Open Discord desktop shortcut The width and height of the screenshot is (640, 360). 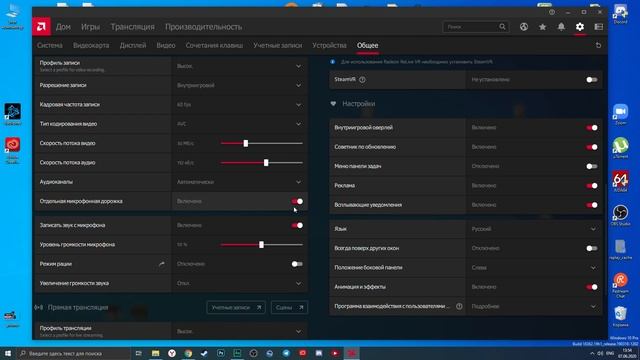coord(620,13)
